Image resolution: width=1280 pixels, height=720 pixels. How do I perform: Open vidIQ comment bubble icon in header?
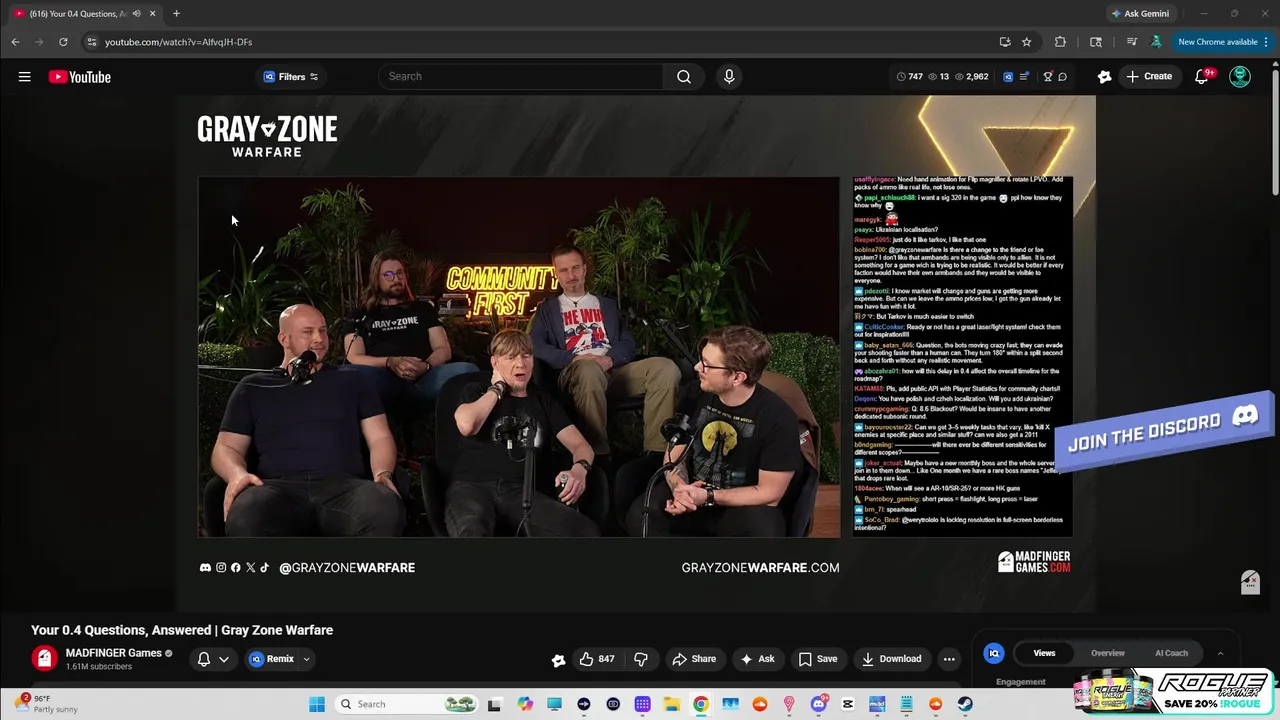(x=1063, y=76)
